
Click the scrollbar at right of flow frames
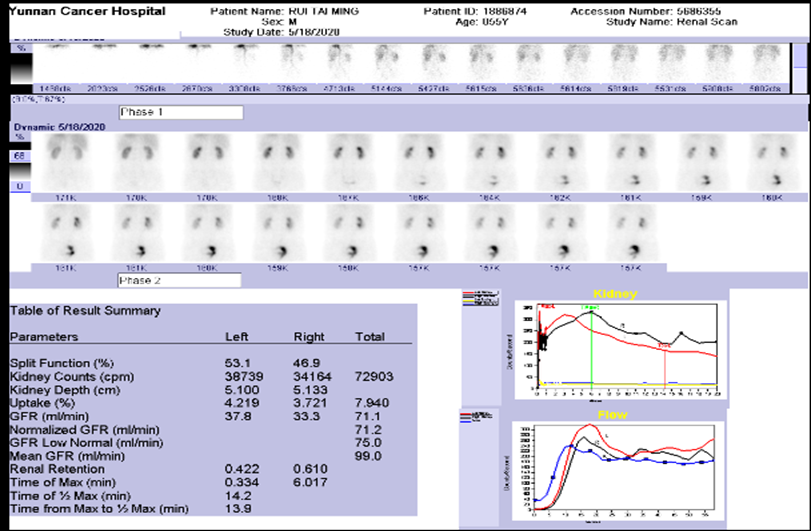tap(799, 68)
